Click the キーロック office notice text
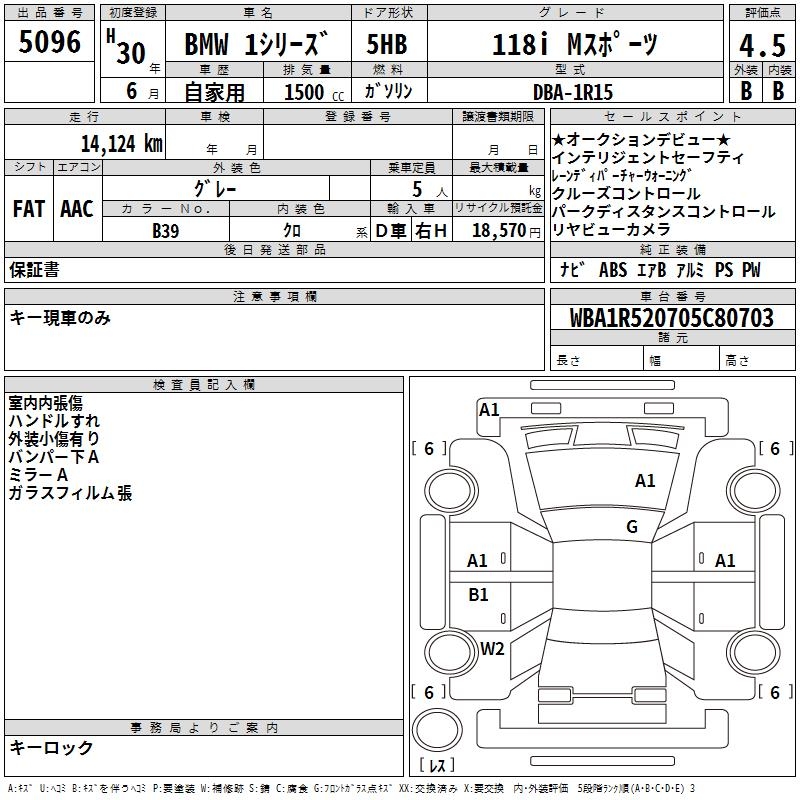 [51, 747]
